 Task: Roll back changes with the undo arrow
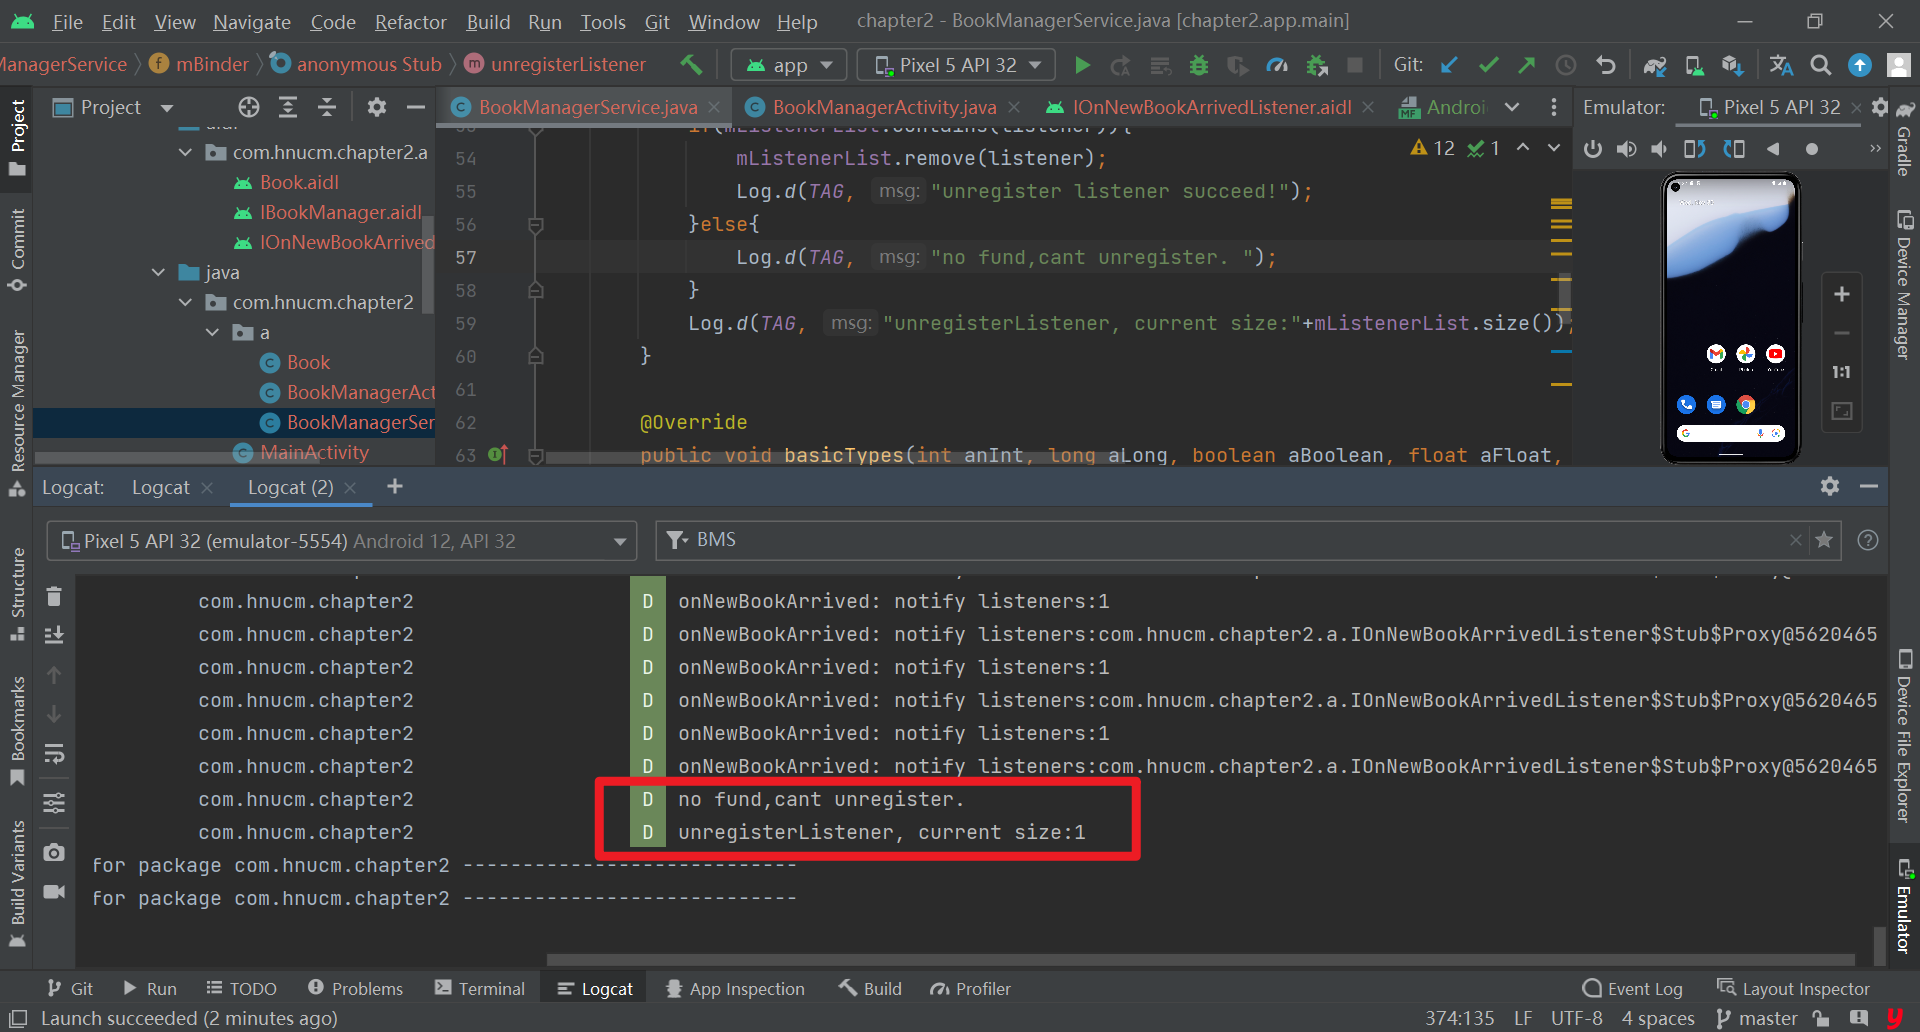pos(1606,65)
